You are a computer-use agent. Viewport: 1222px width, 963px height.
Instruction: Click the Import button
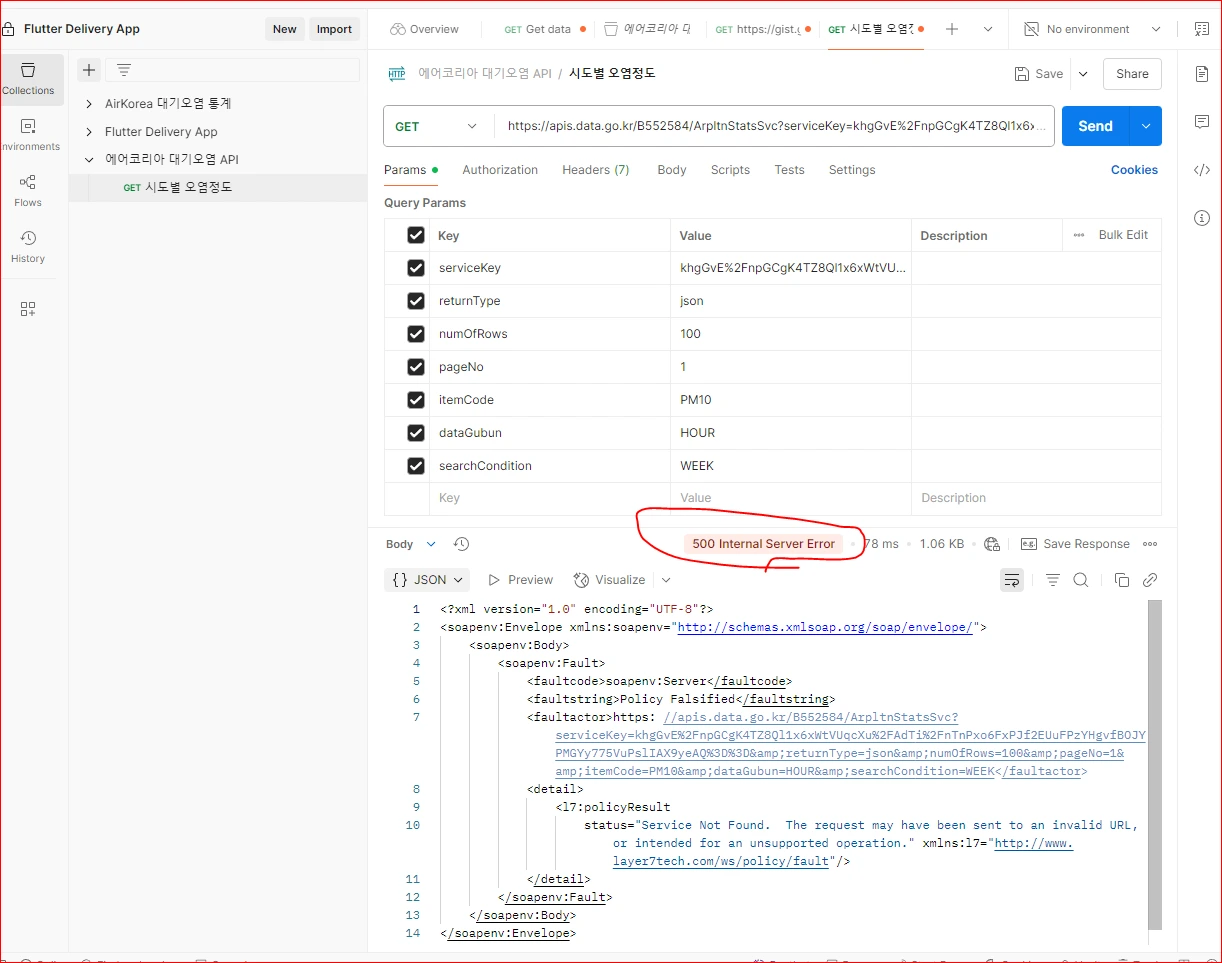tap(334, 29)
